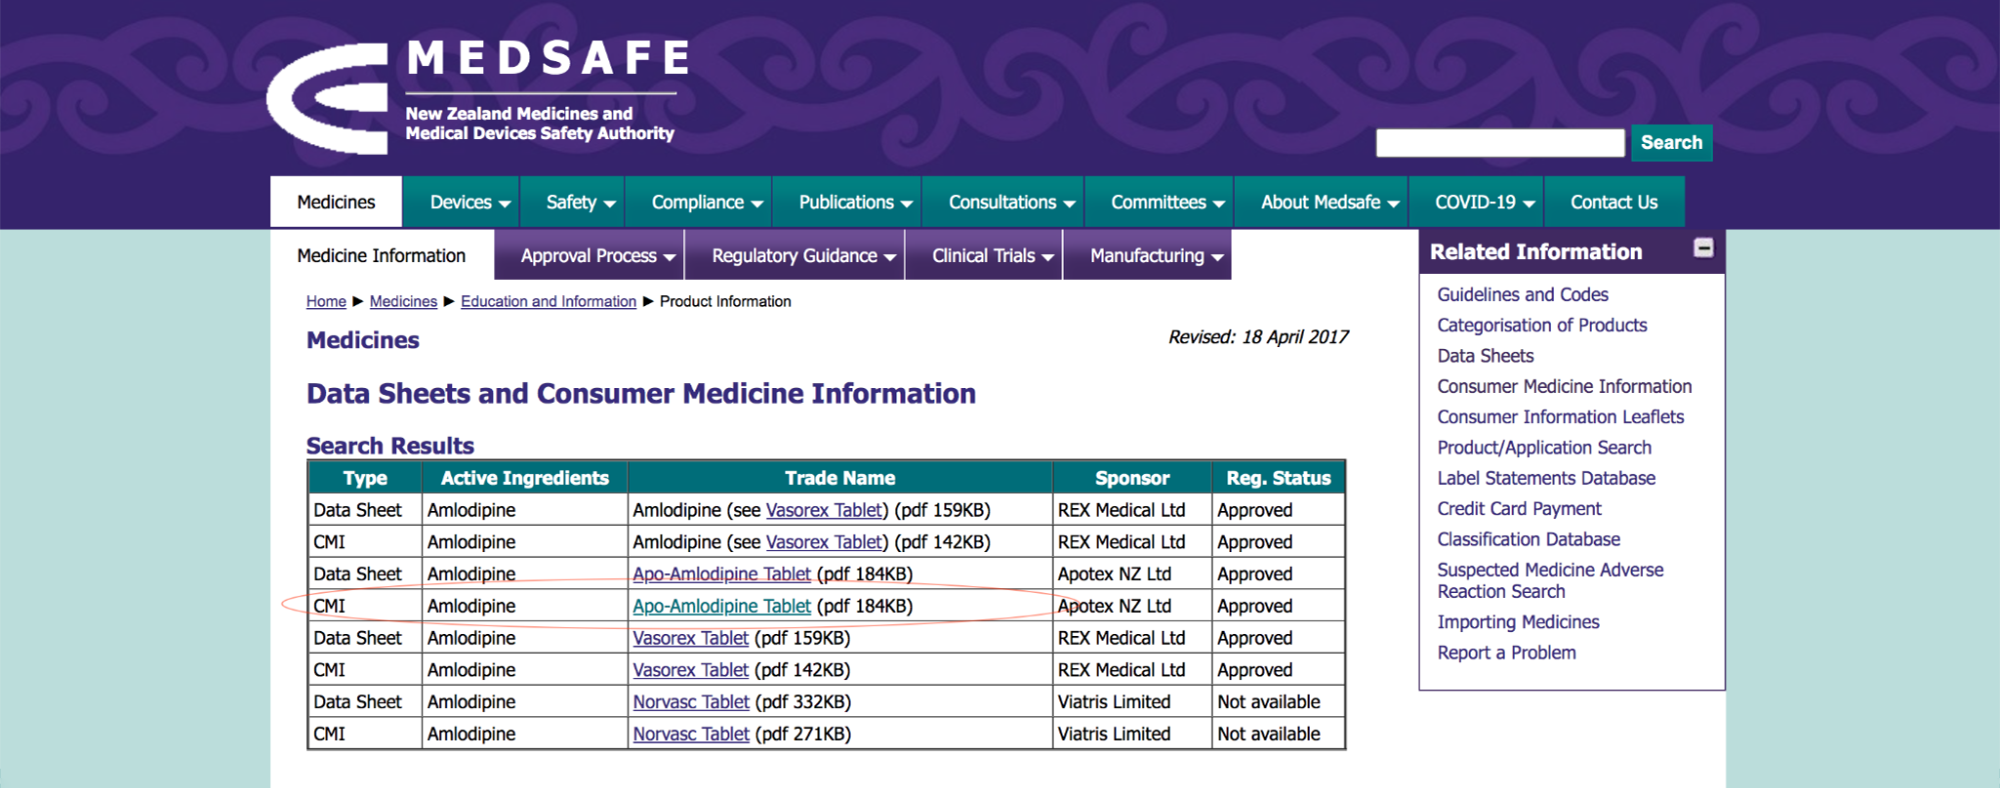
Task: Click Report a Problem link
Action: pyautogui.click(x=1506, y=652)
